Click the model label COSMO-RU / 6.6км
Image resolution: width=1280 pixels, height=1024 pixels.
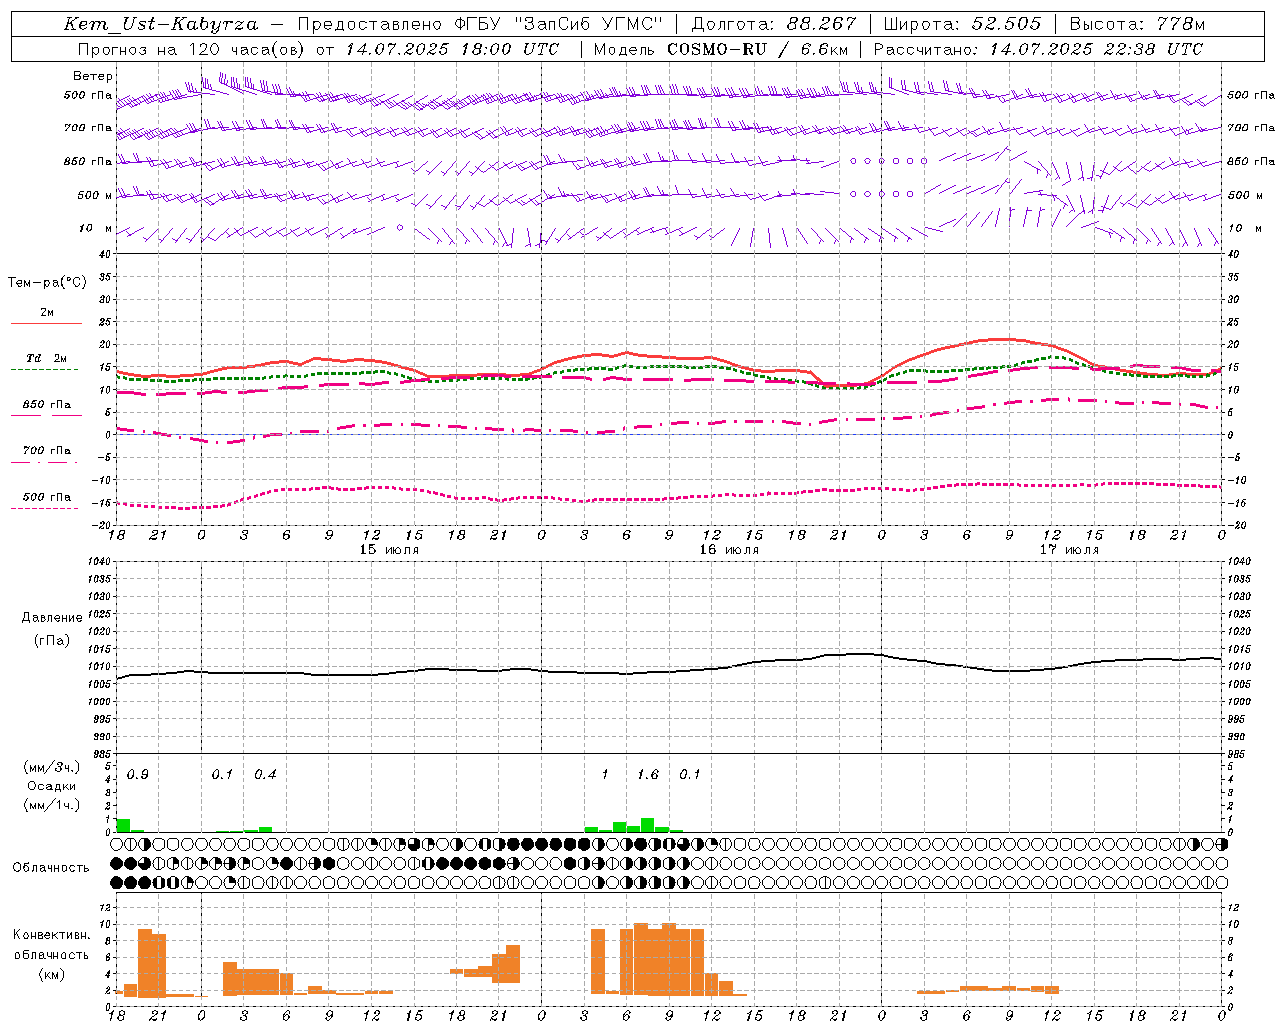point(756,49)
